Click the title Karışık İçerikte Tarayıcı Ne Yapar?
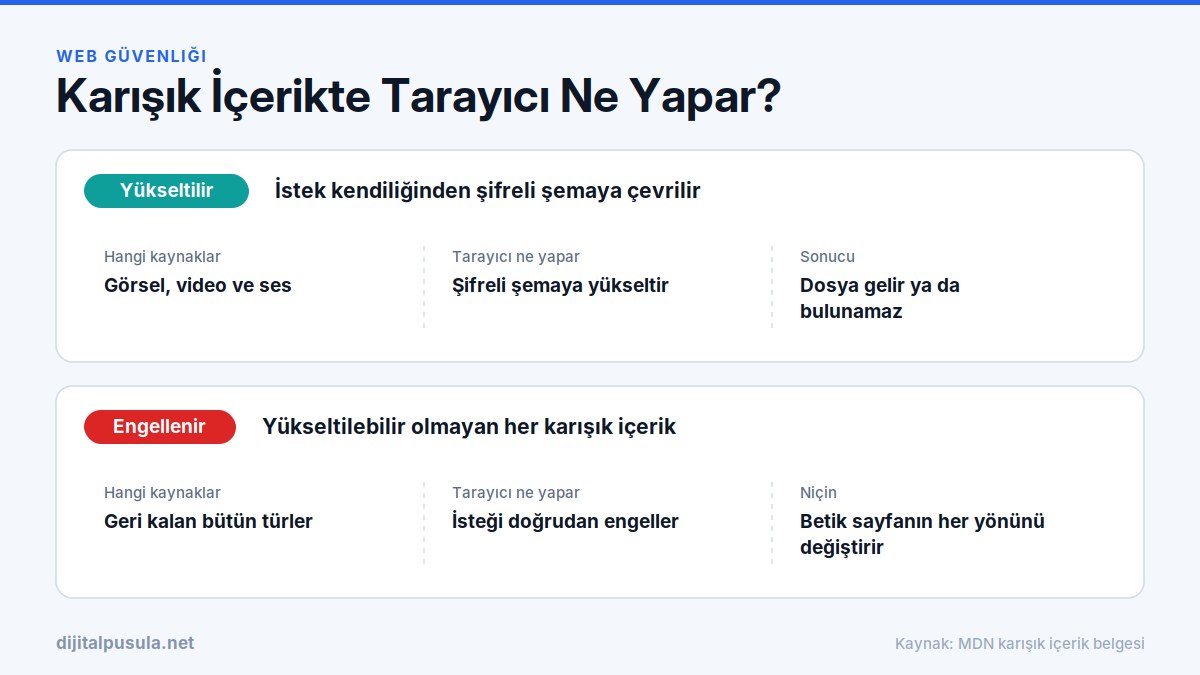Image resolution: width=1200 pixels, height=675 pixels. 418,98
